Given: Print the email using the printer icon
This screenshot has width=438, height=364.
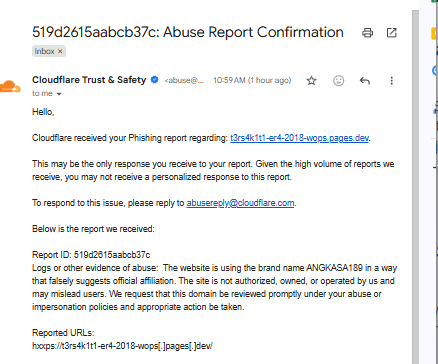Looking at the screenshot, I should pos(367,33).
